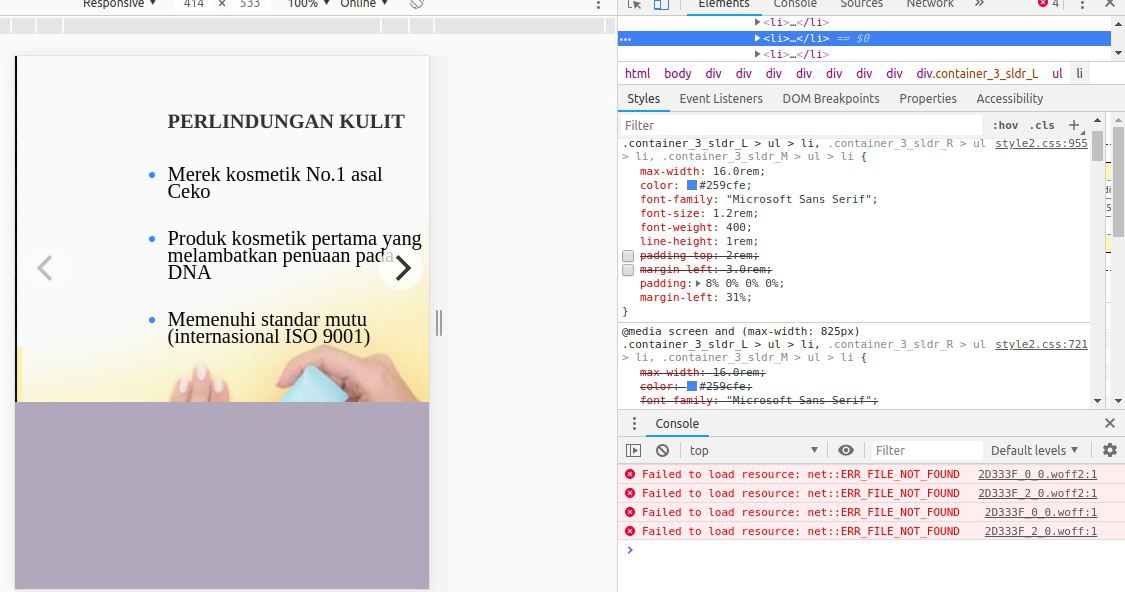Open the 2D333F_2_0.woff2:1 link
The image size is (1125, 592).
(x=1037, y=494)
